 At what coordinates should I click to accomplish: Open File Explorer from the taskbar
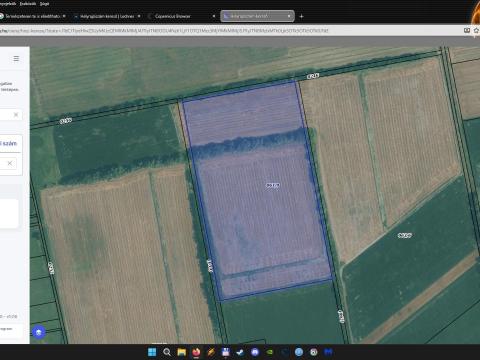click(182, 352)
